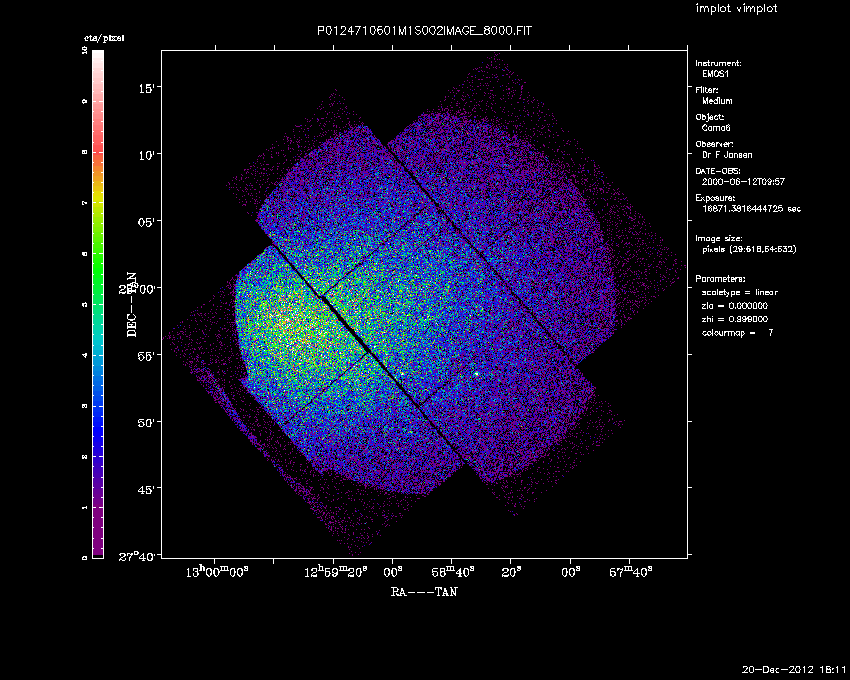Click the bright yellow-red cluster core
Screen dimensions: 850x680
click(275, 322)
